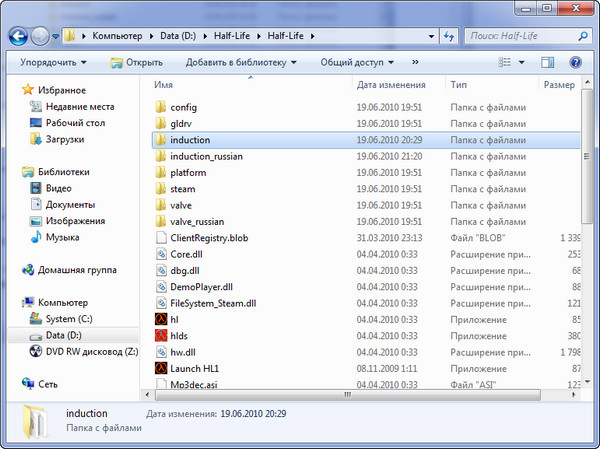The height and width of the screenshot is (449, 600).
Task: Expand arrow after Data (D:) breadcrumb
Action: tap(205, 36)
